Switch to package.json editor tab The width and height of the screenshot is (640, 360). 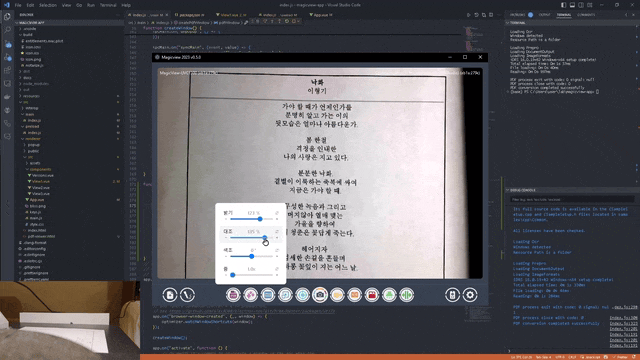point(191,15)
